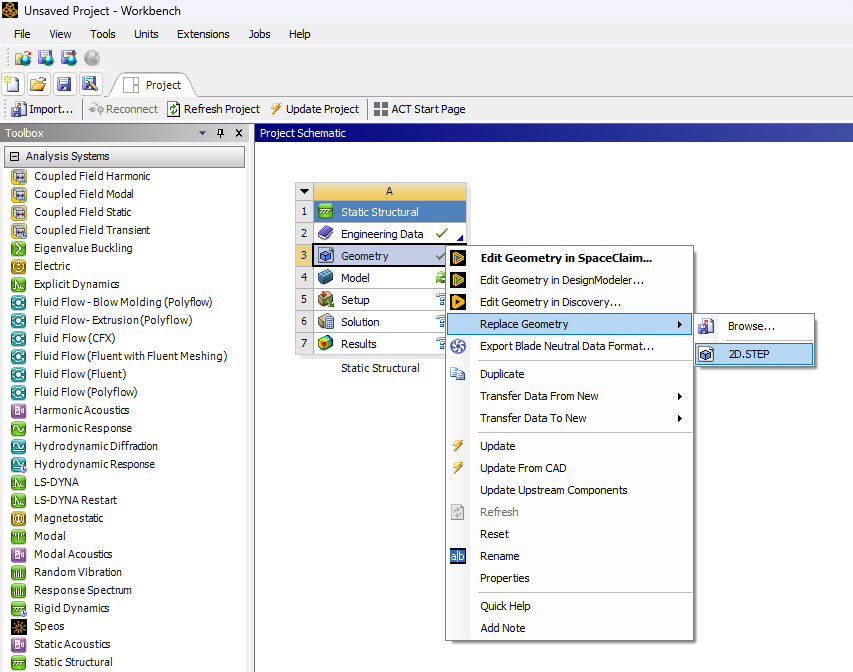Click the Update Project button
Viewport: 853px width, 672px height.
tap(314, 109)
